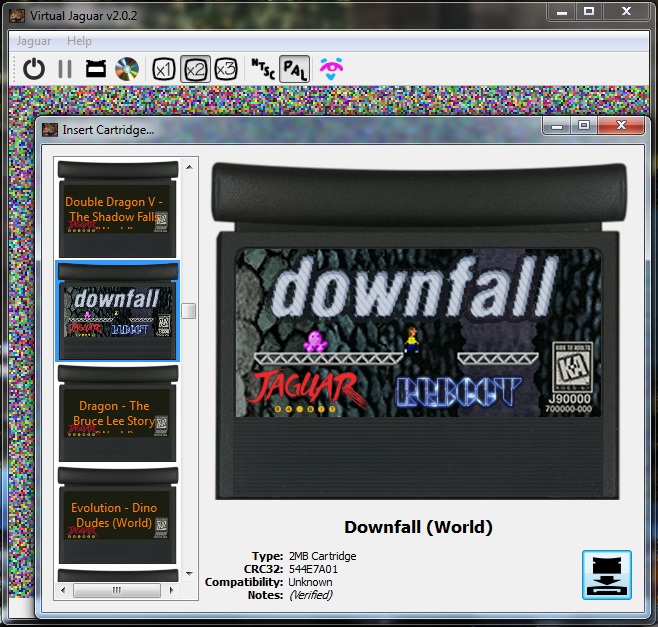Close the Virtual Jaguar v2.0.2 window
658x627 pixels.
(x=627, y=11)
